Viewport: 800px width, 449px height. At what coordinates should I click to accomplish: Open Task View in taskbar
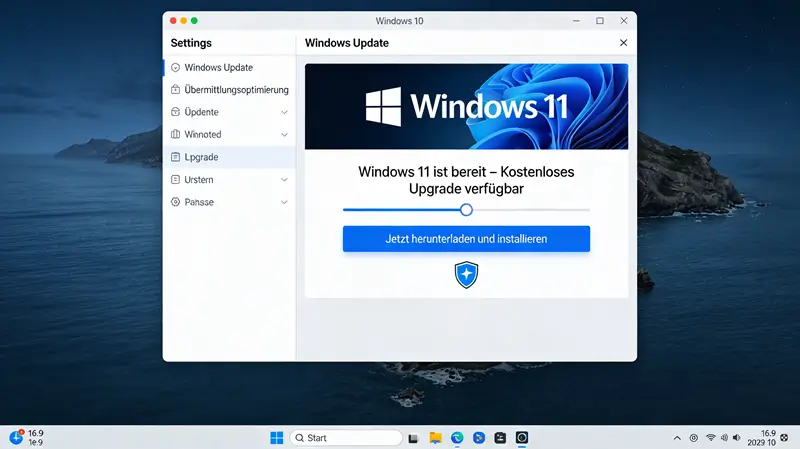click(x=413, y=438)
